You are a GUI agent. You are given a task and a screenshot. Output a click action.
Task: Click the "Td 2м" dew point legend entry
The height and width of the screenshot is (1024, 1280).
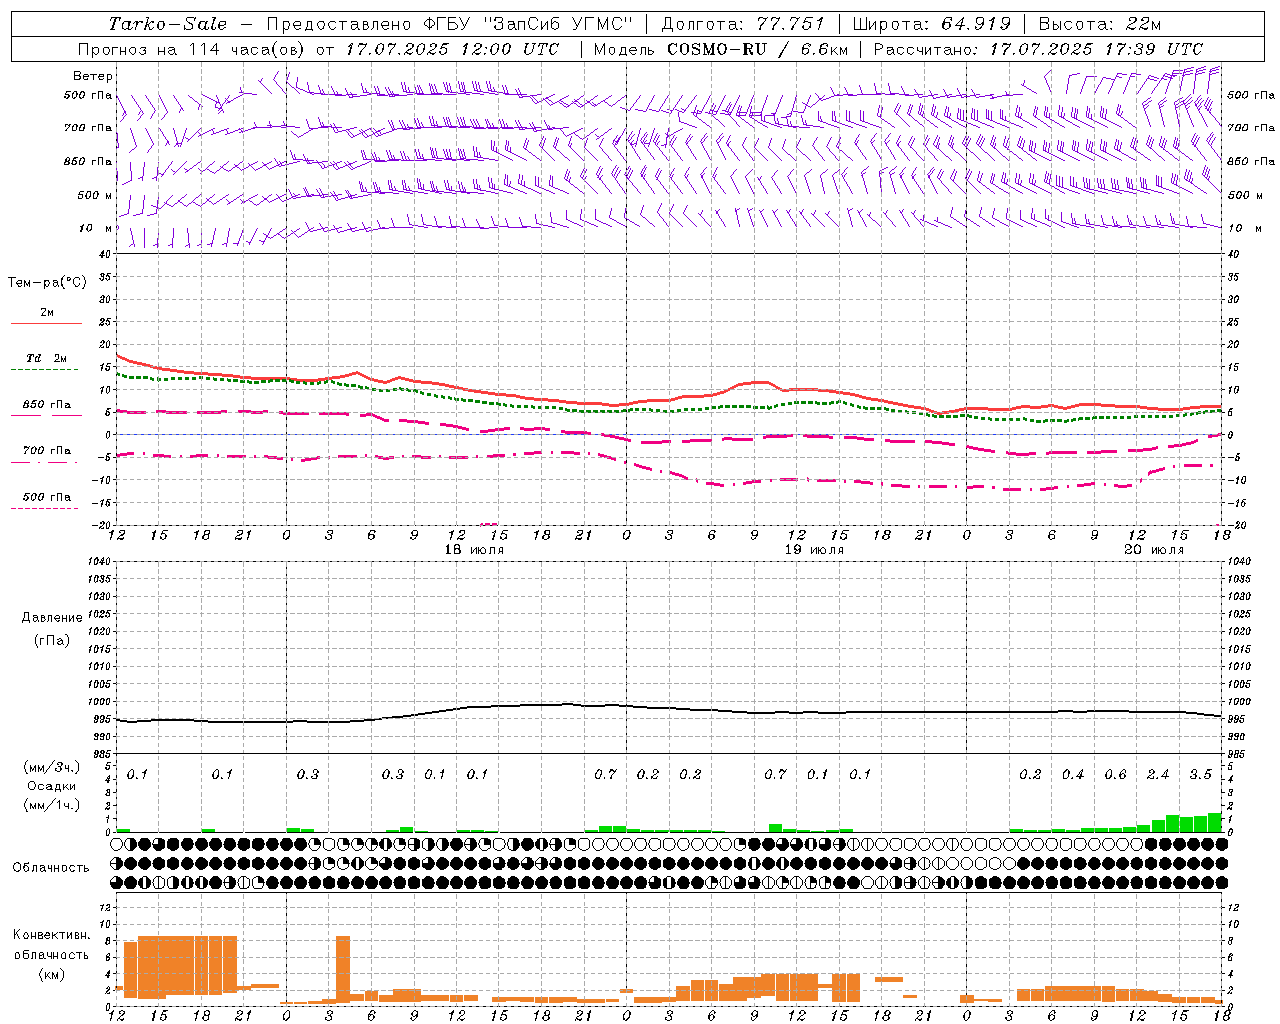47,358
